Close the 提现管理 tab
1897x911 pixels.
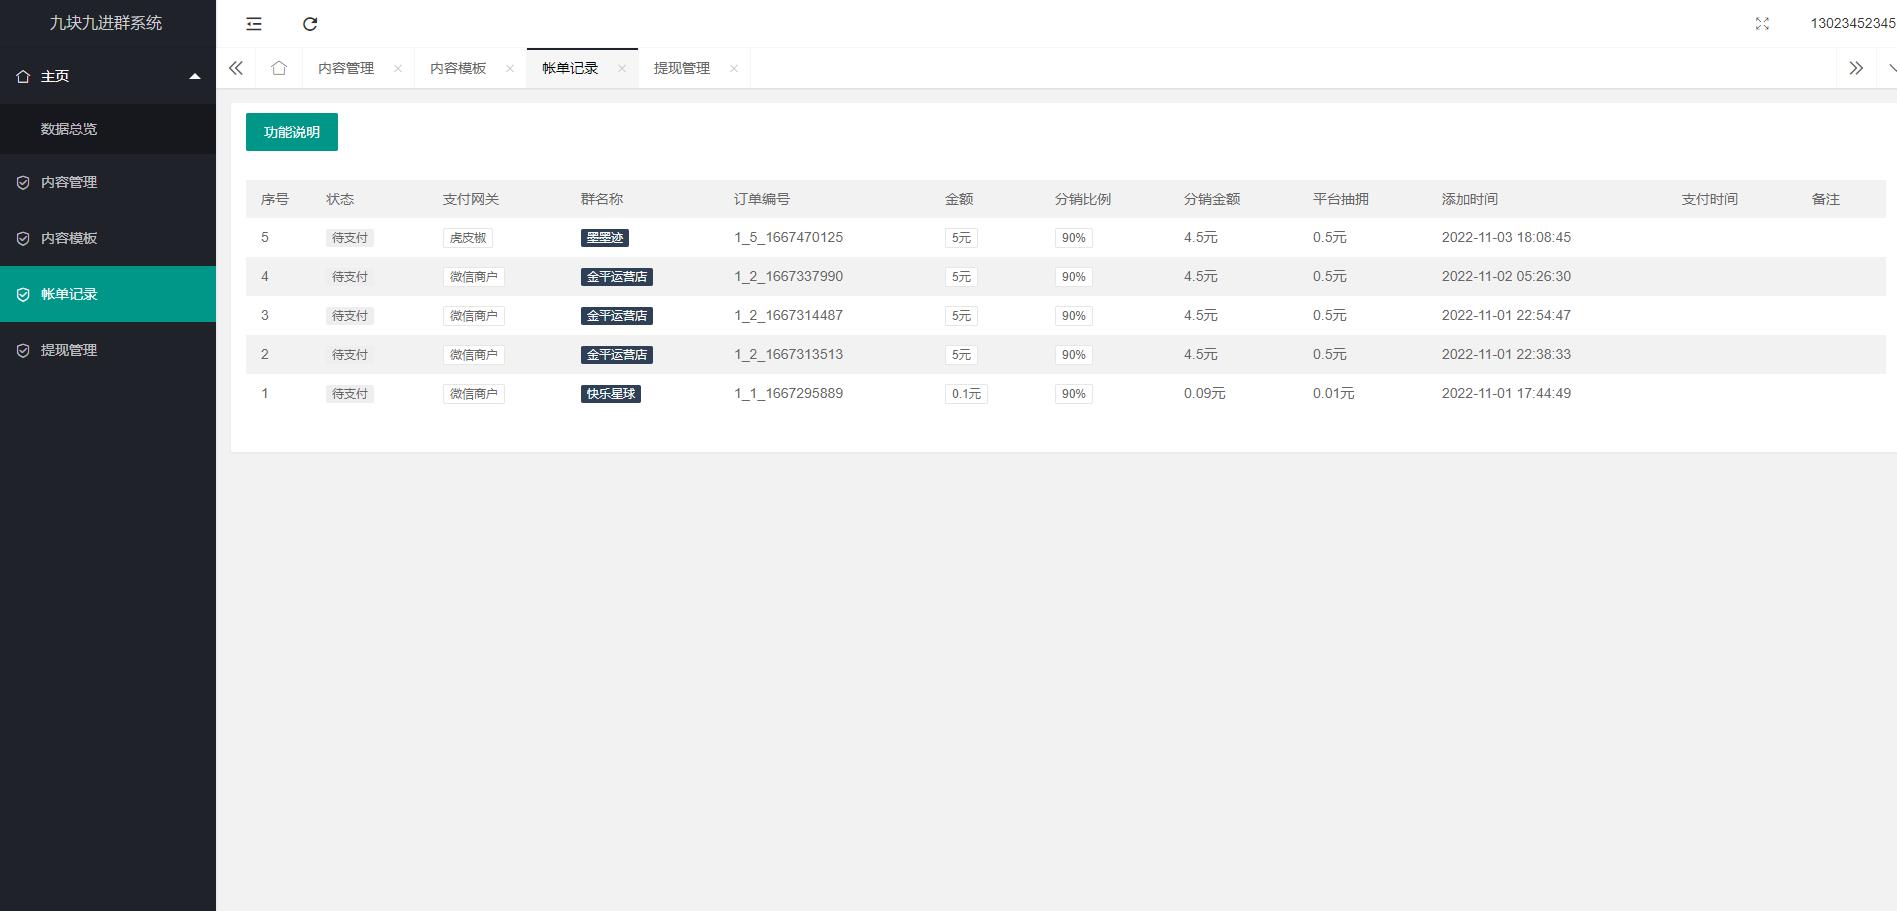click(734, 69)
